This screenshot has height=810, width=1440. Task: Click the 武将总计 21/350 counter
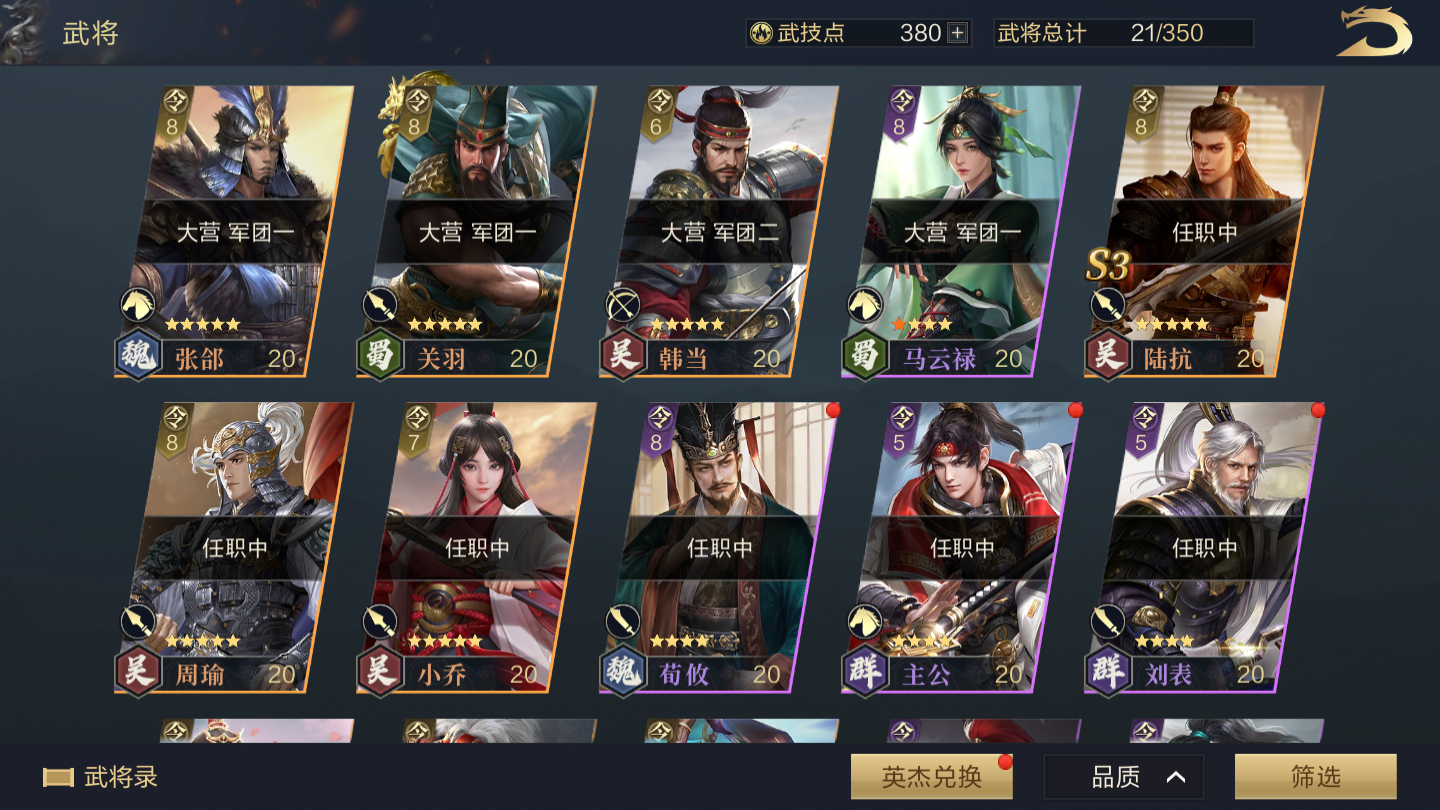click(1123, 33)
